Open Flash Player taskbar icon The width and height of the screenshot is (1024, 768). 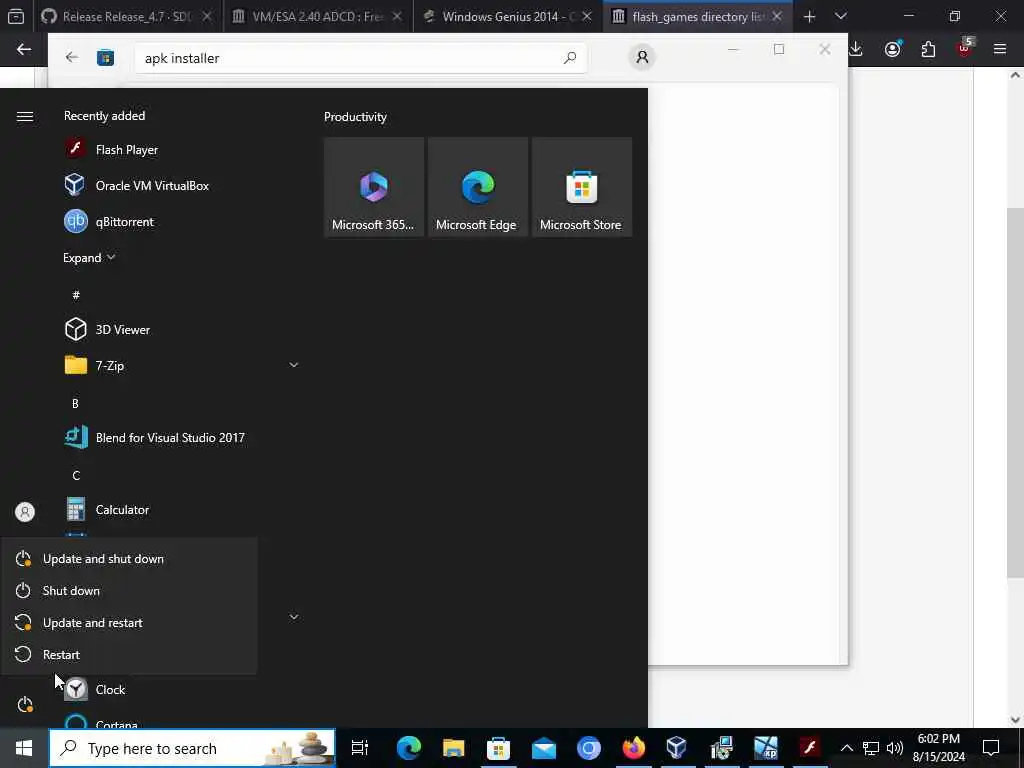[x=810, y=748]
